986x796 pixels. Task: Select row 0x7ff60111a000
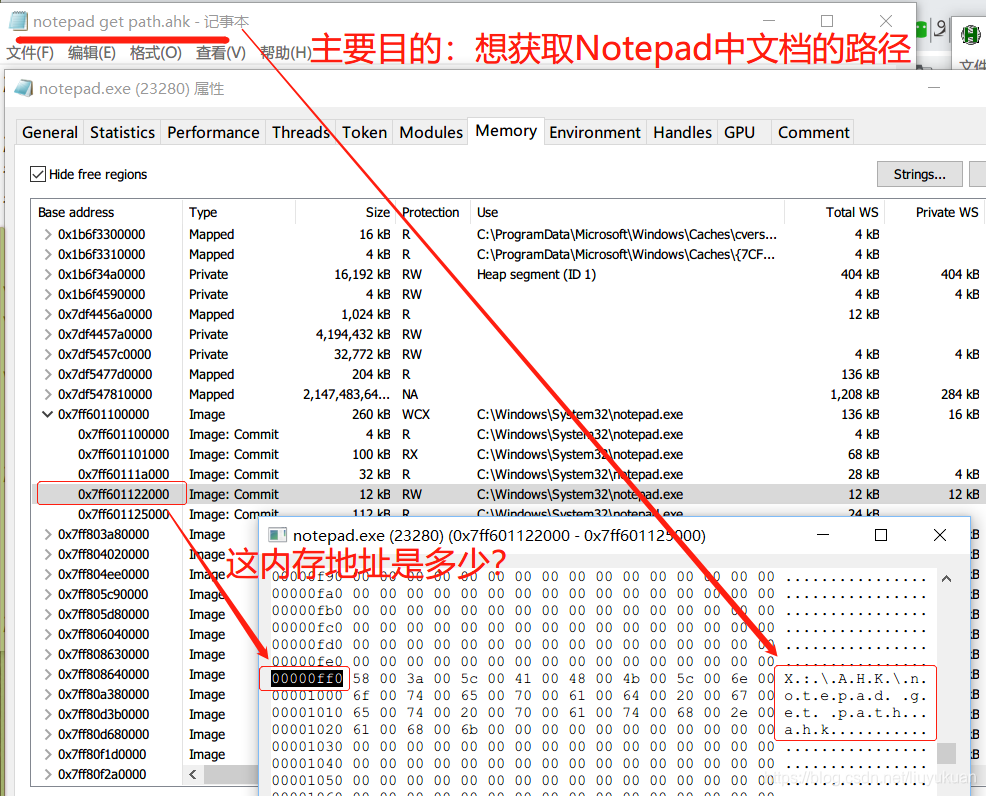point(509,474)
